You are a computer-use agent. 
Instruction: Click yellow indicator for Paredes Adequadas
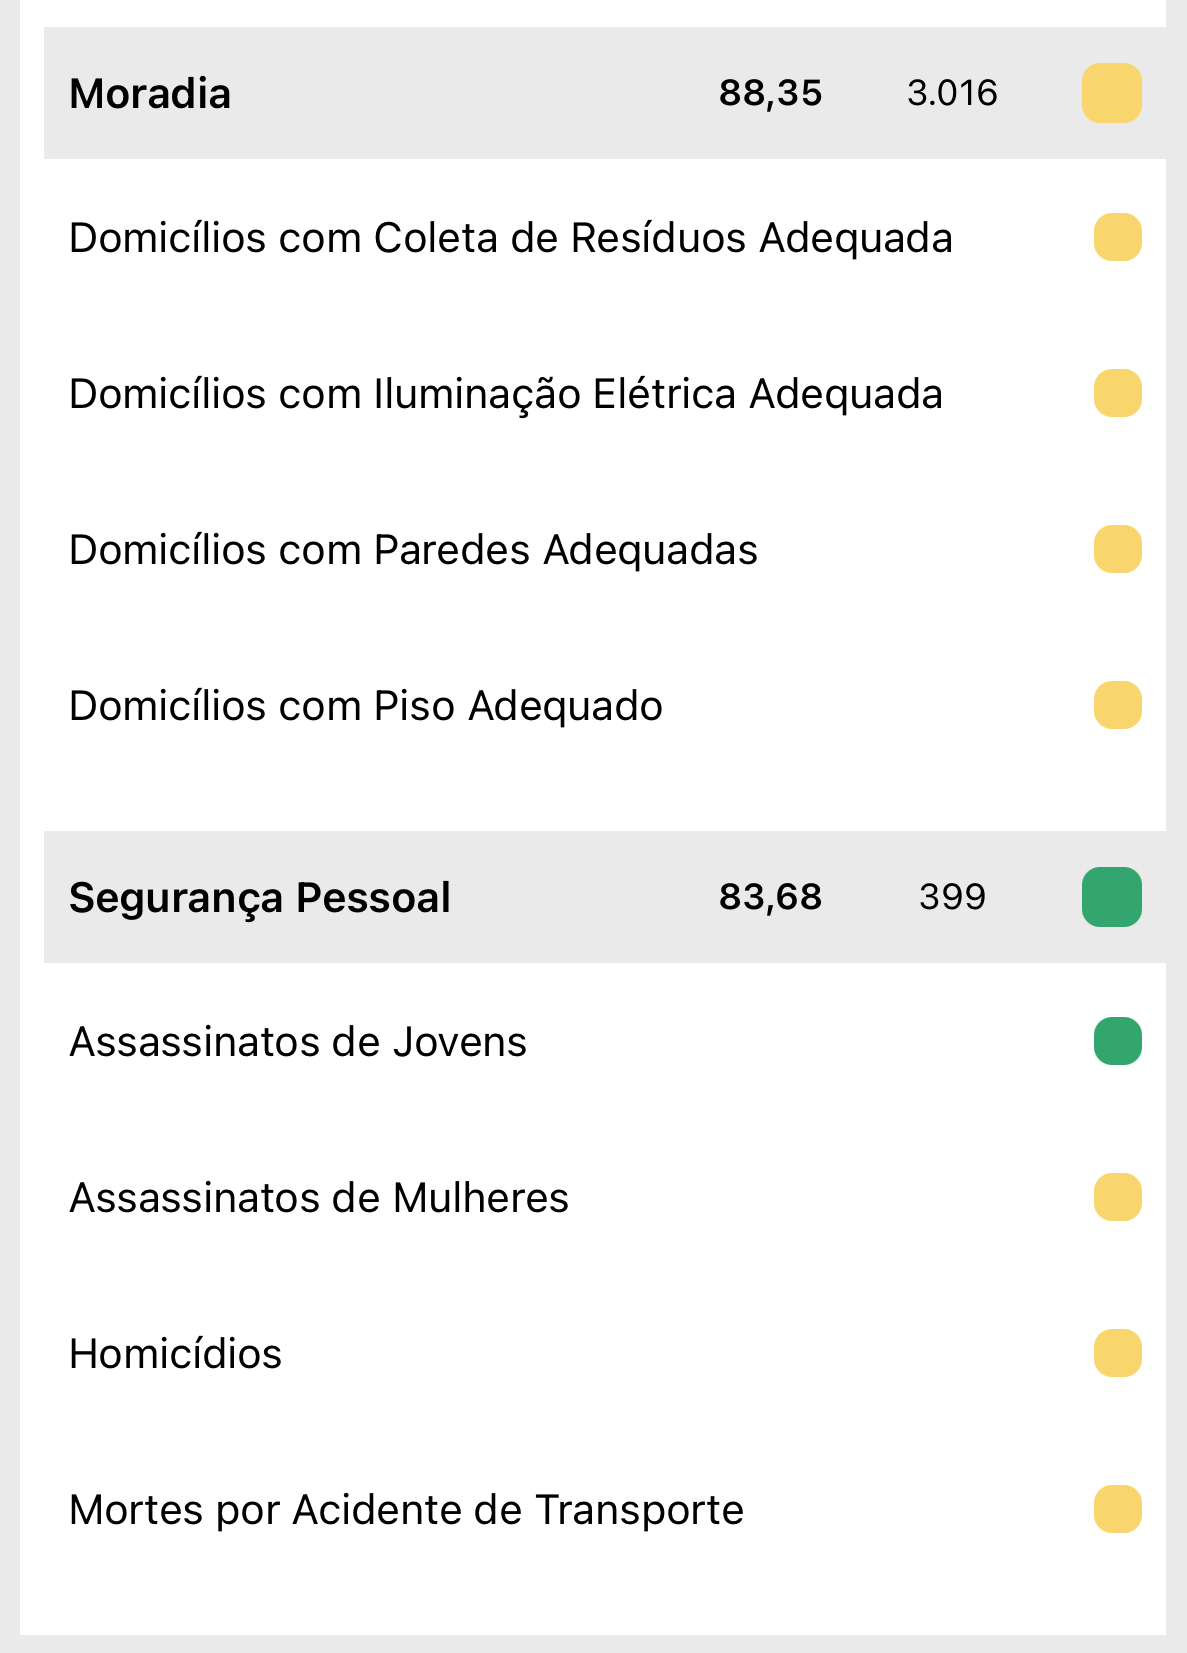pos(1117,549)
